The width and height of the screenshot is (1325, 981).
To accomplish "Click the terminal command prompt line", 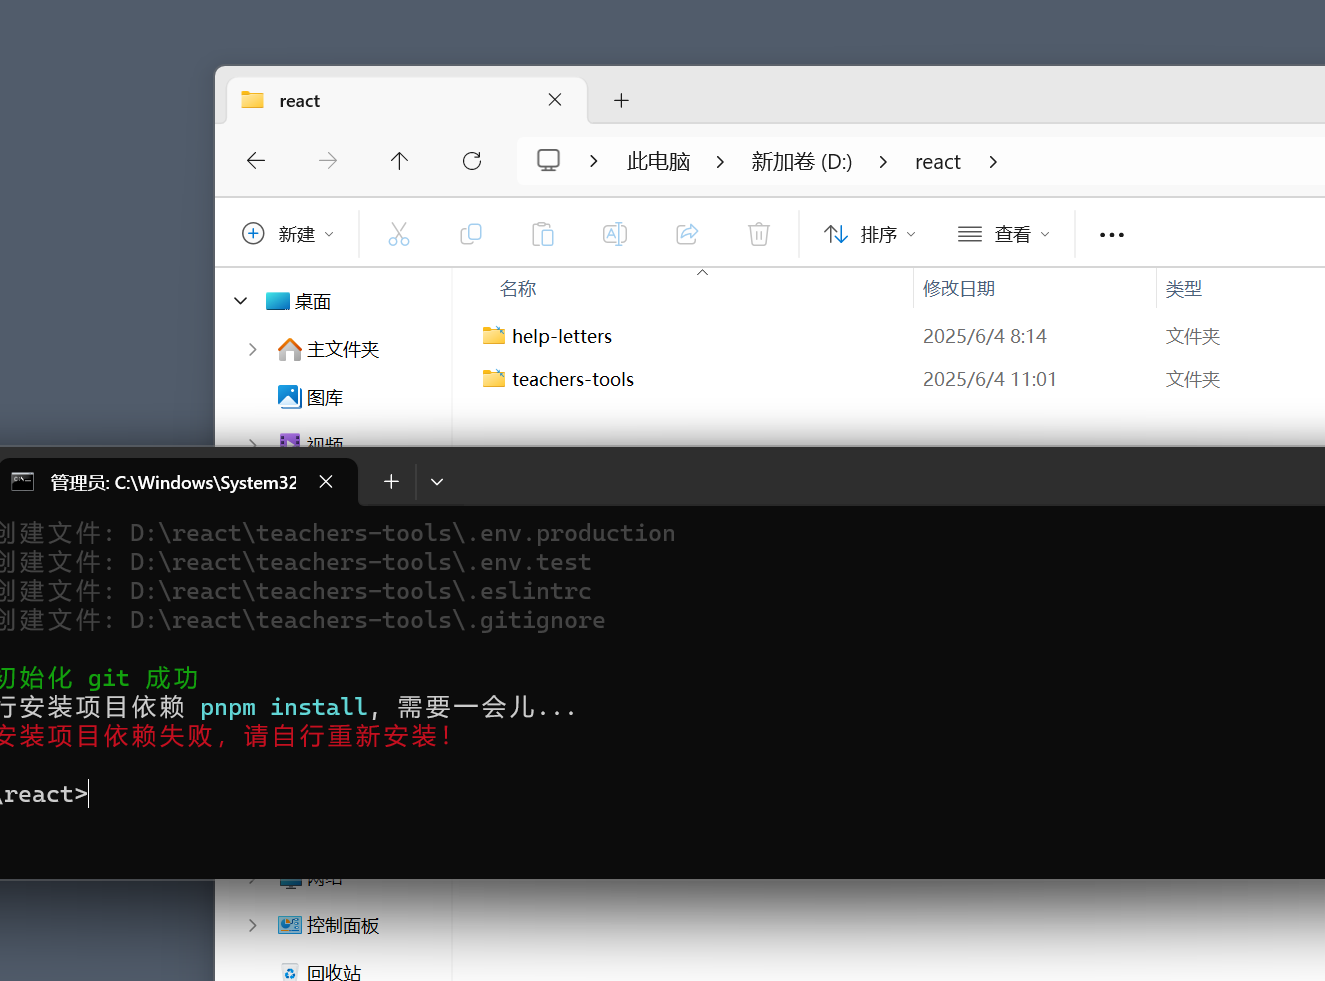I will 45,794.
